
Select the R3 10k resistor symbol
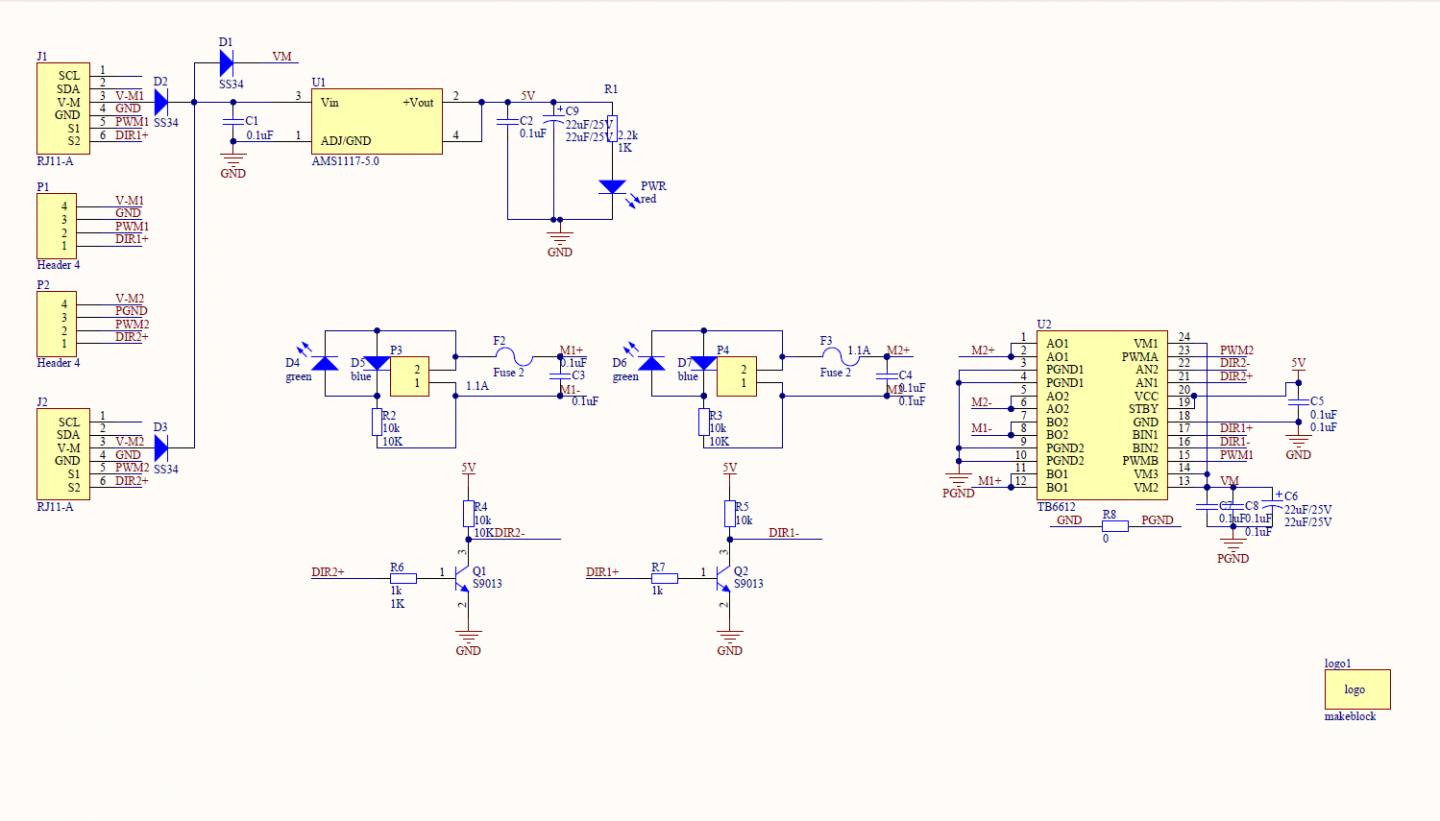click(x=703, y=421)
